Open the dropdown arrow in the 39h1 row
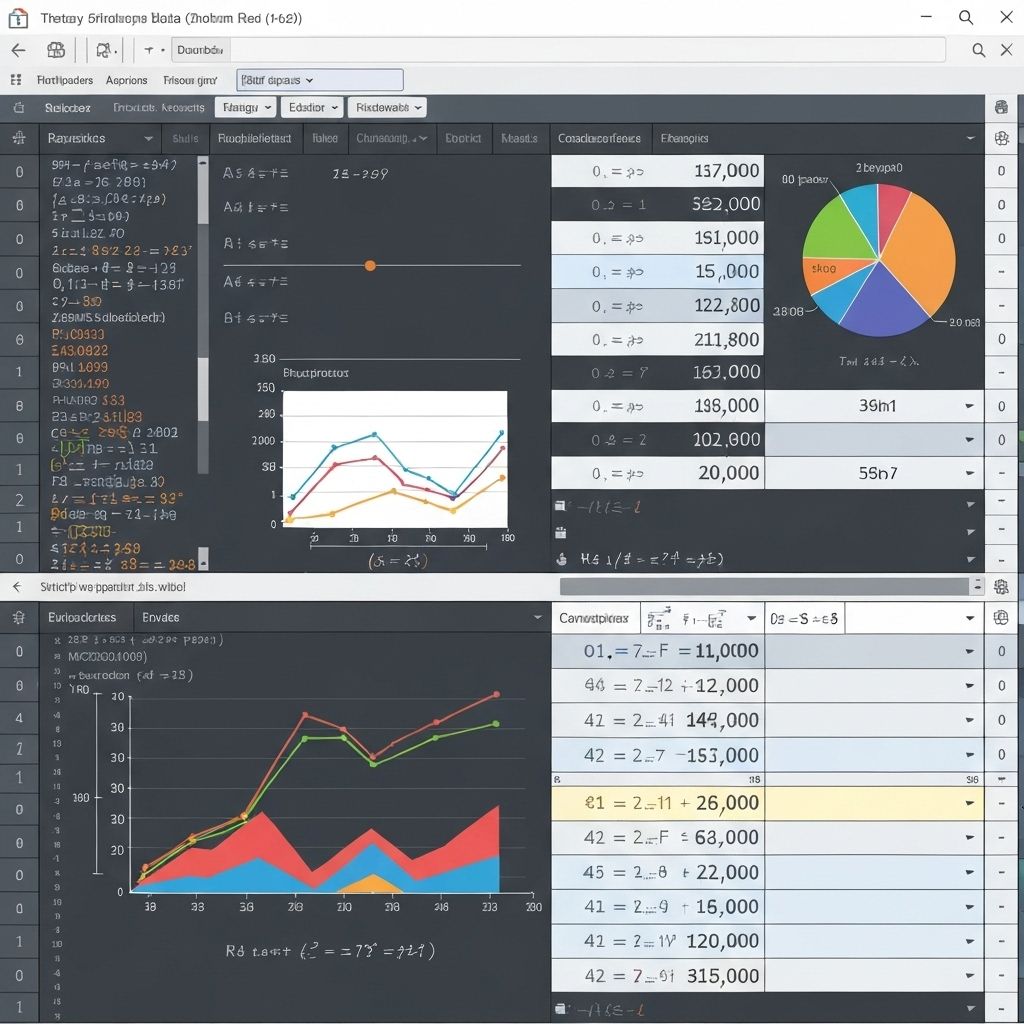The height and width of the screenshot is (1024, 1024). pyautogui.click(x=969, y=406)
